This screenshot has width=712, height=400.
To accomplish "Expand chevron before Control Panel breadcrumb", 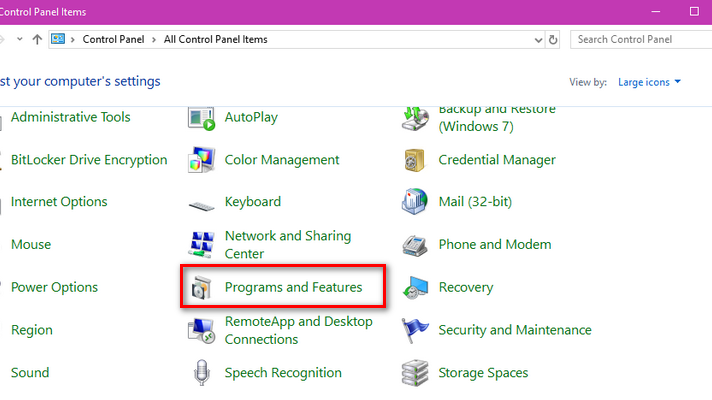I will (72, 40).
